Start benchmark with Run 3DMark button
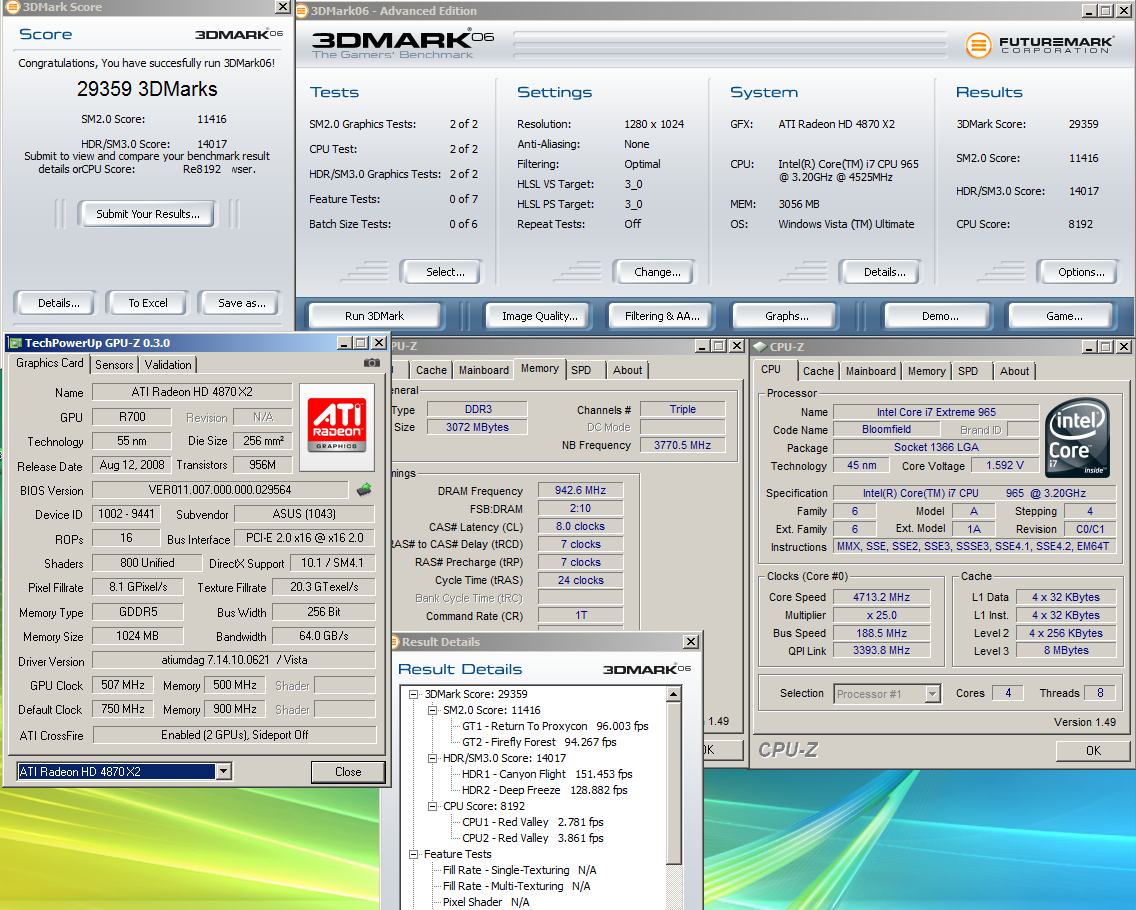Image resolution: width=1136 pixels, height=910 pixels. pos(375,316)
